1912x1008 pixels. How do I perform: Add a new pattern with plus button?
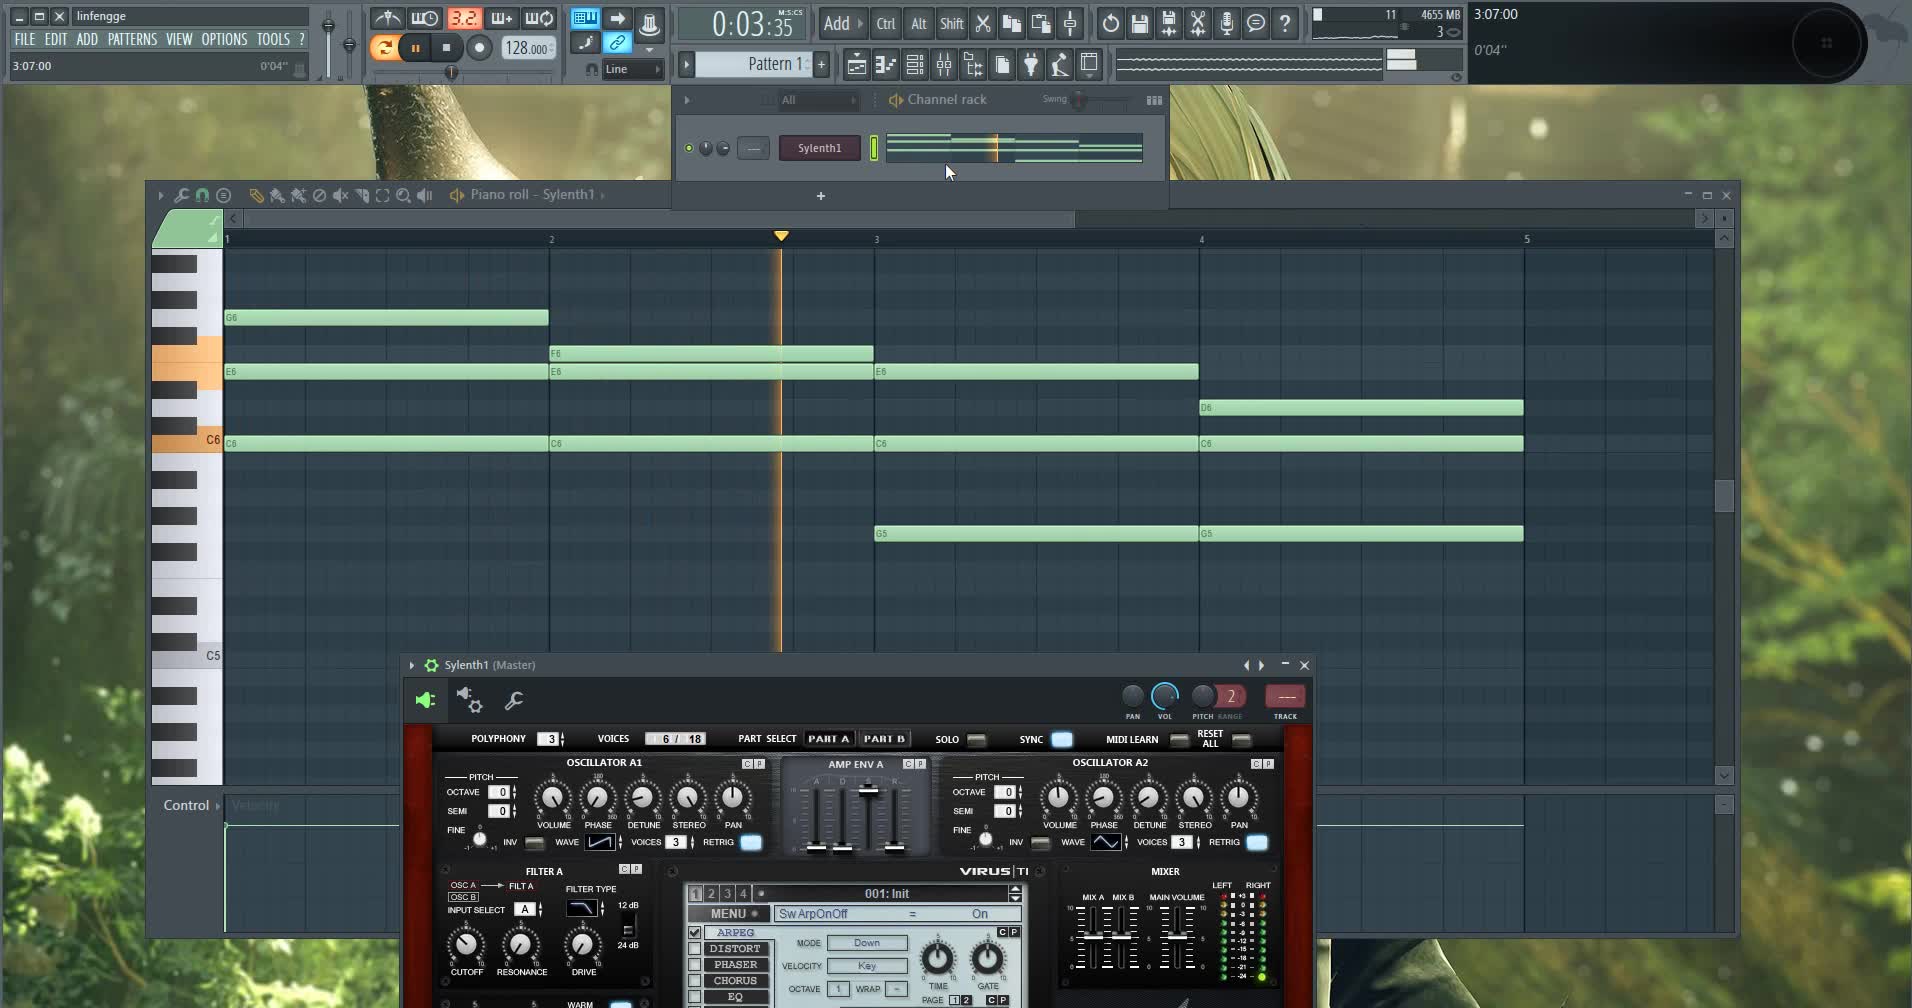pos(821,64)
